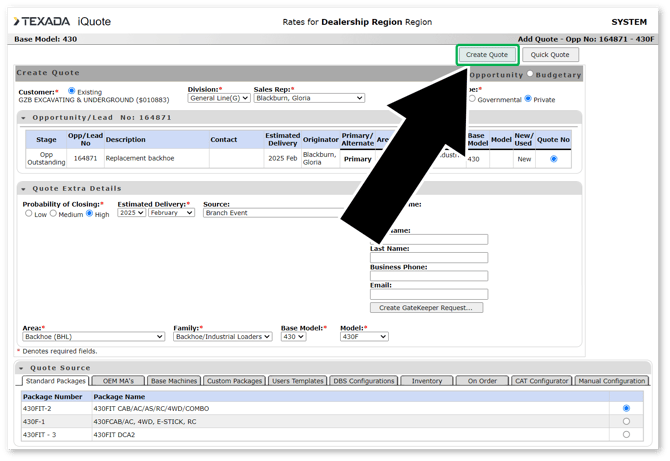Screen dimensions: 670x461
Task: Go to the Inventory tab
Action: click(x=427, y=381)
